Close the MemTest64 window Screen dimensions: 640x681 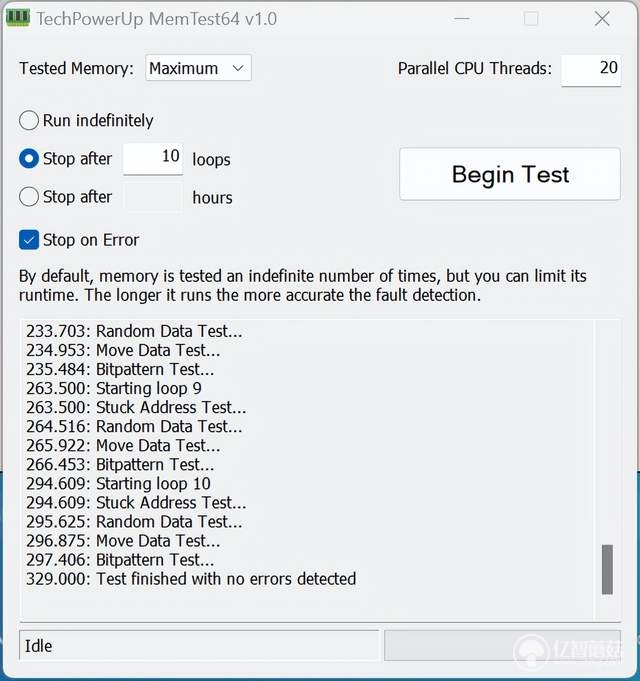tap(602, 19)
